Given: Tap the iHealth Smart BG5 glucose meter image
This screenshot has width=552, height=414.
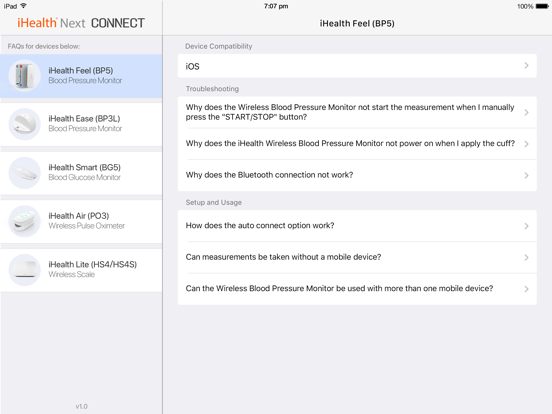Looking at the screenshot, I should click(24, 172).
